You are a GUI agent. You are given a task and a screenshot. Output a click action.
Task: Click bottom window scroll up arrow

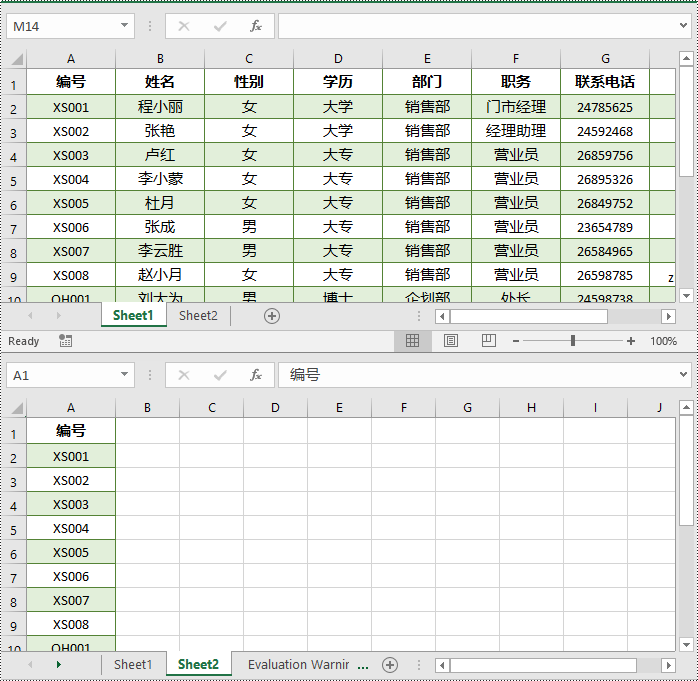click(x=686, y=407)
